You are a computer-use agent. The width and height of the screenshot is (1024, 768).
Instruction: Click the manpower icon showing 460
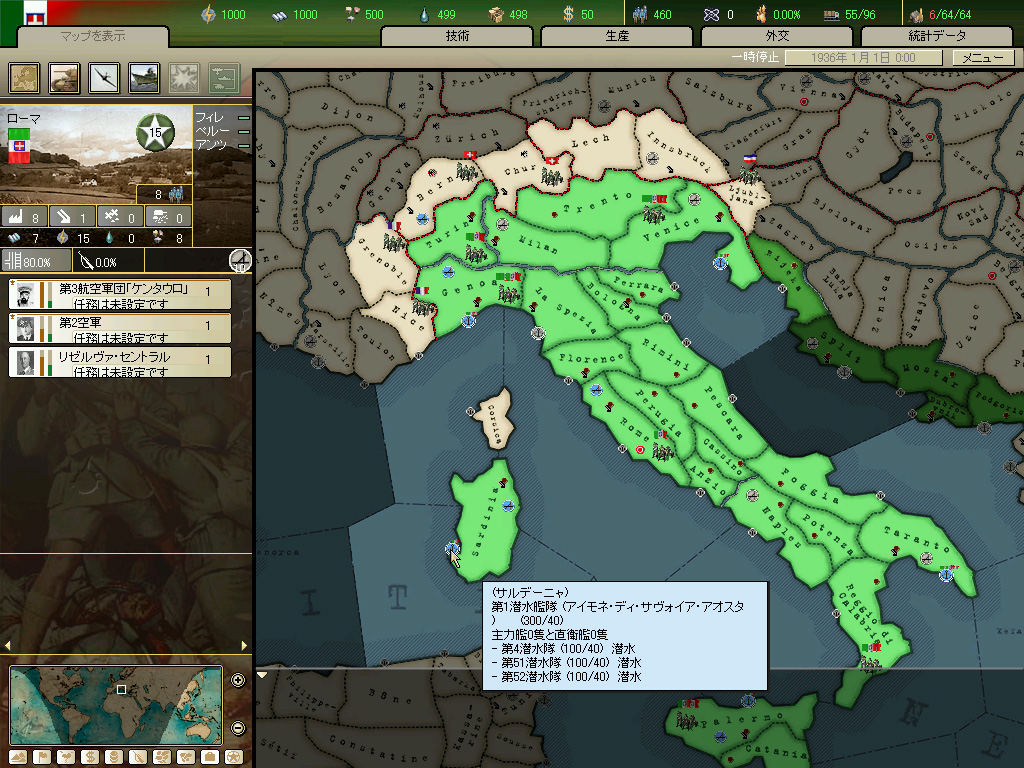click(639, 14)
